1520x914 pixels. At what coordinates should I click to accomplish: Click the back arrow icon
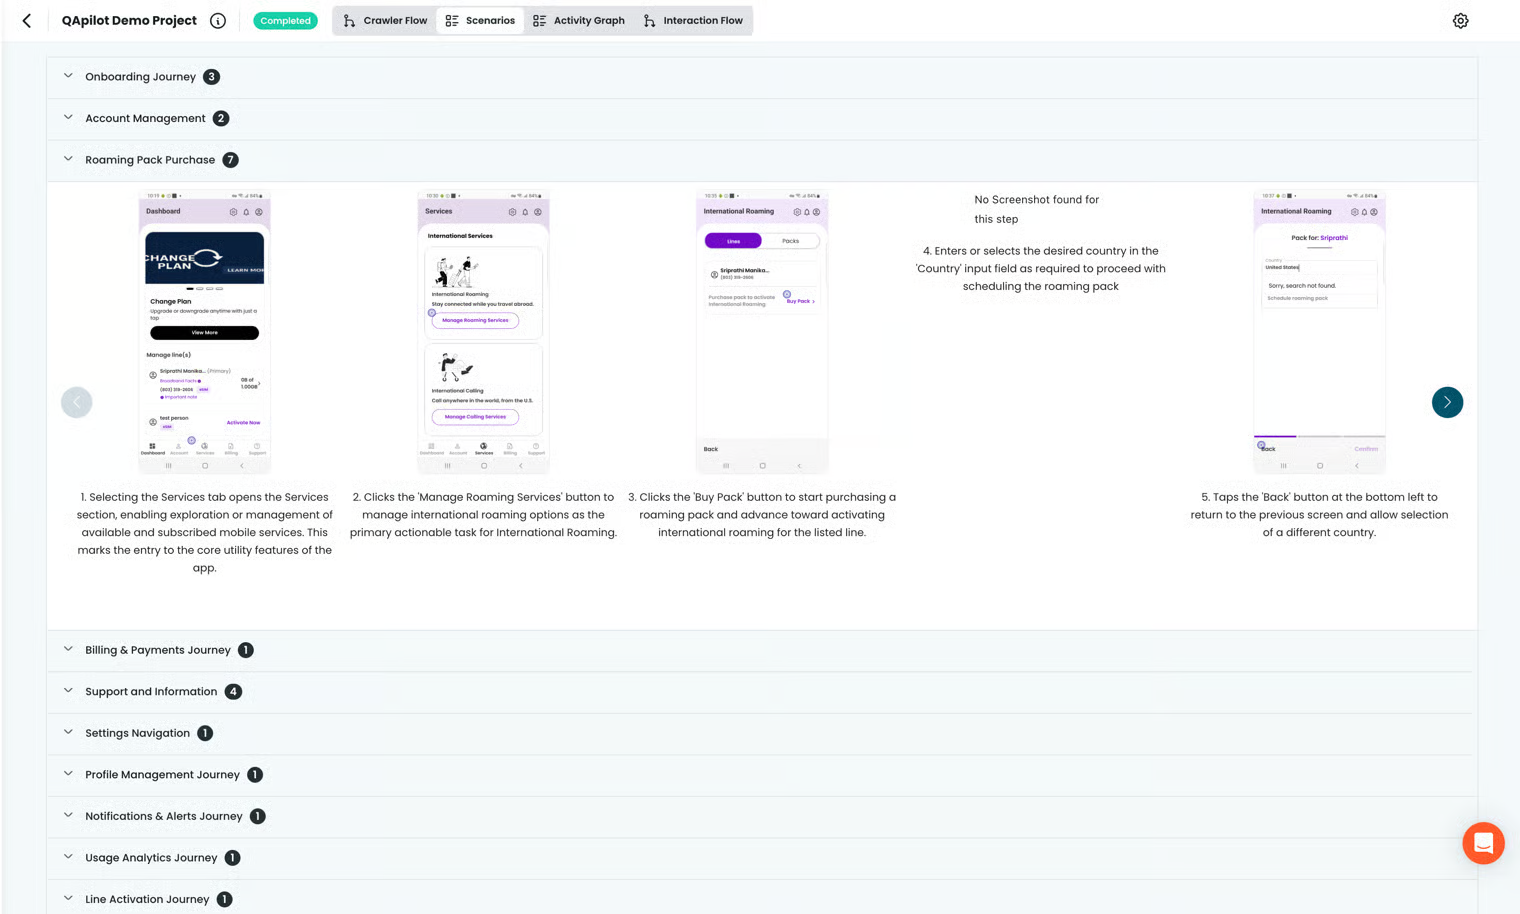coord(27,20)
